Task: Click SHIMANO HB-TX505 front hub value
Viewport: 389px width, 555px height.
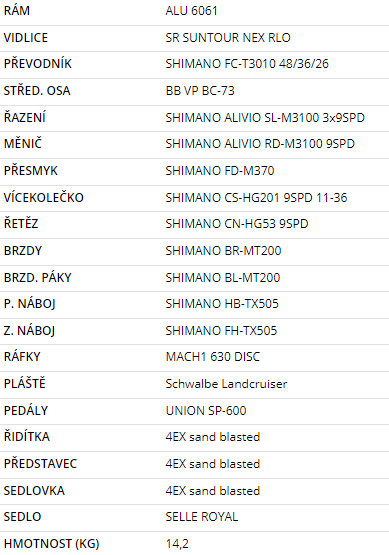Action: [222, 304]
